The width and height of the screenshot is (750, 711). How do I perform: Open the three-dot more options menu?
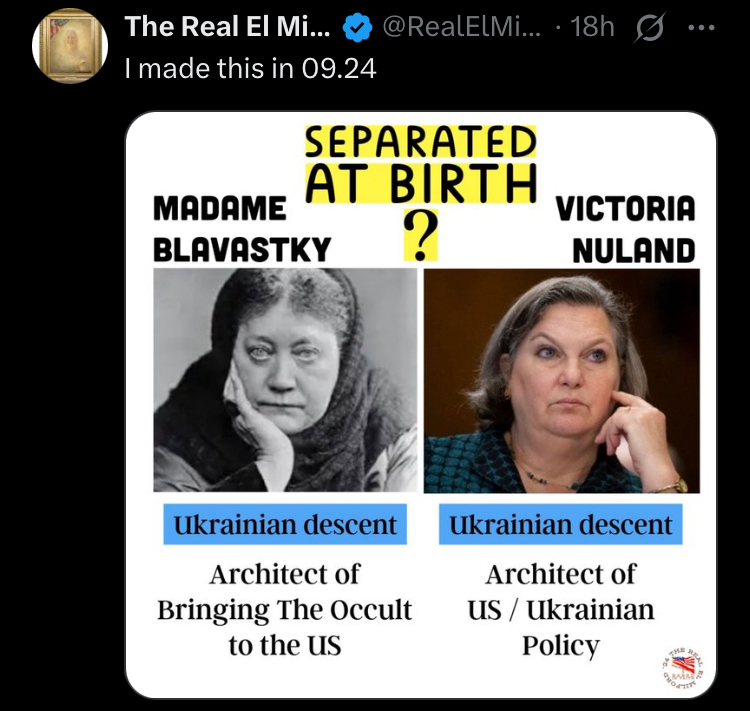click(701, 28)
